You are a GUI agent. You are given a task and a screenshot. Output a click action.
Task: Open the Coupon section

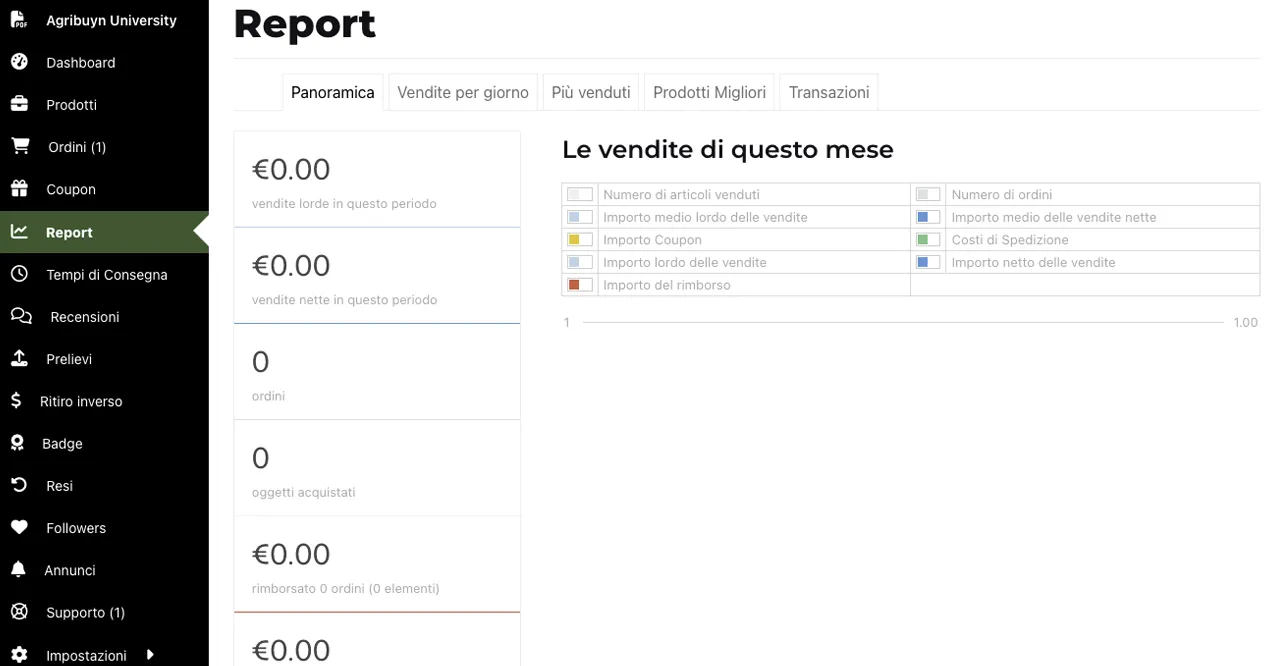coord(71,189)
